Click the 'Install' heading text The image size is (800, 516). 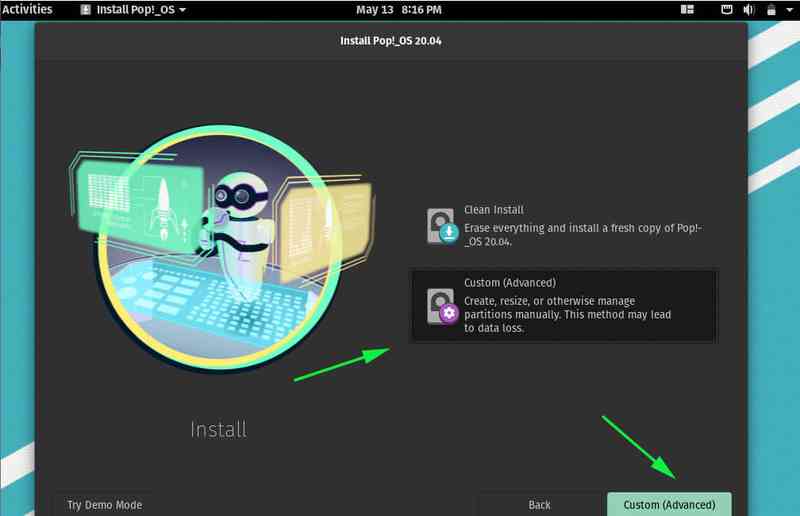(x=218, y=430)
